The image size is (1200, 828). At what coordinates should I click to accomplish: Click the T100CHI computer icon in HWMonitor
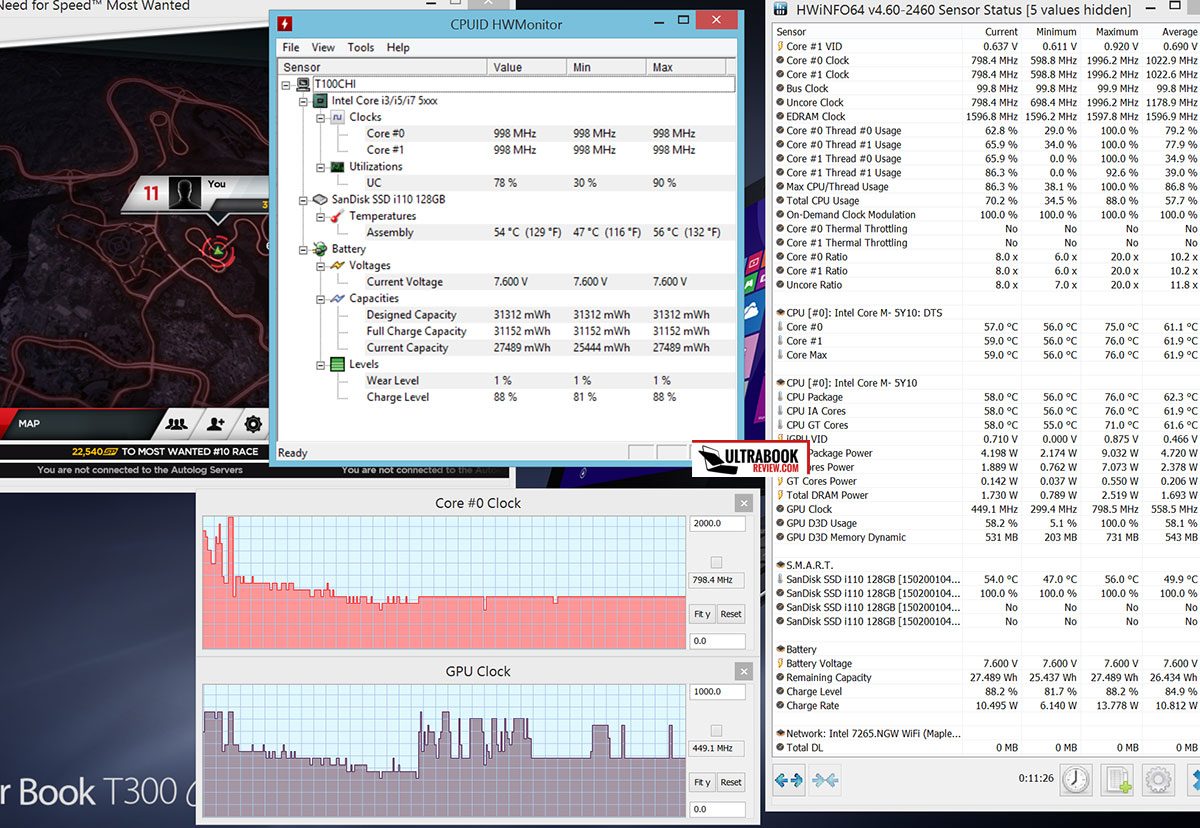[304, 84]
